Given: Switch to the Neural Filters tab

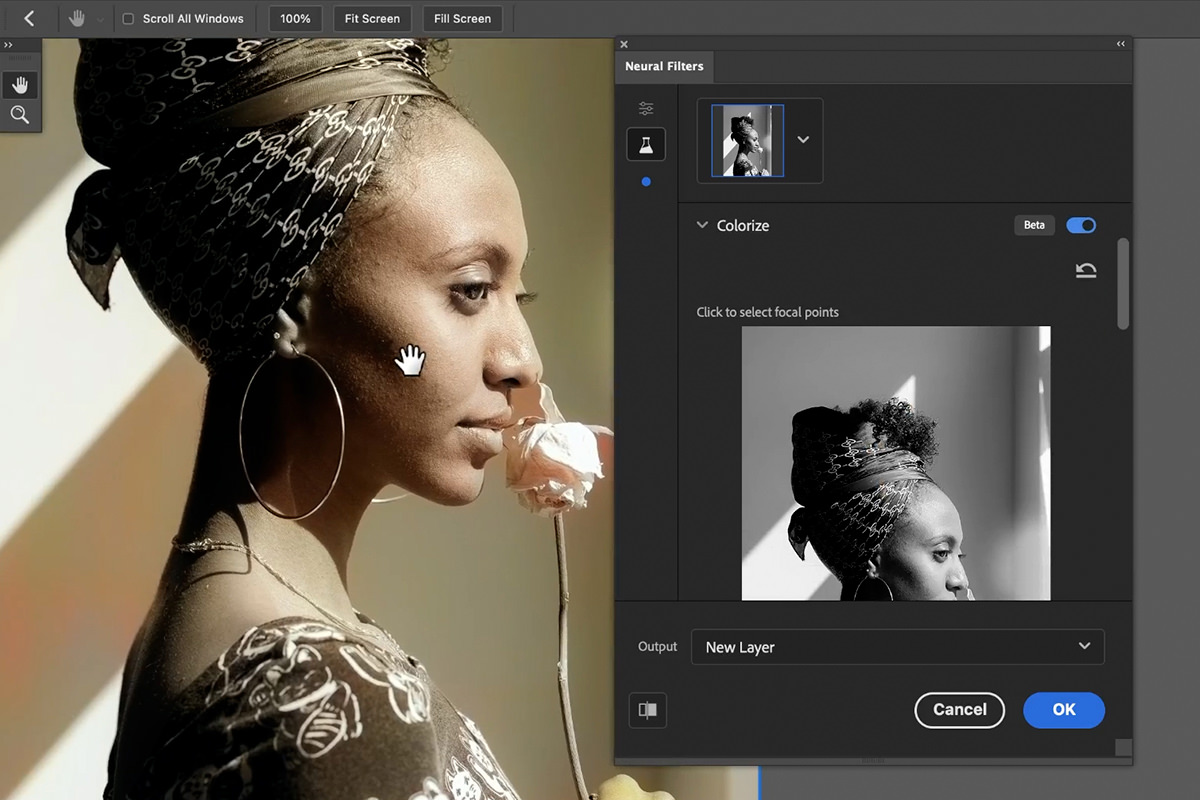Looking at the screenshot, I should coord(664,66).
